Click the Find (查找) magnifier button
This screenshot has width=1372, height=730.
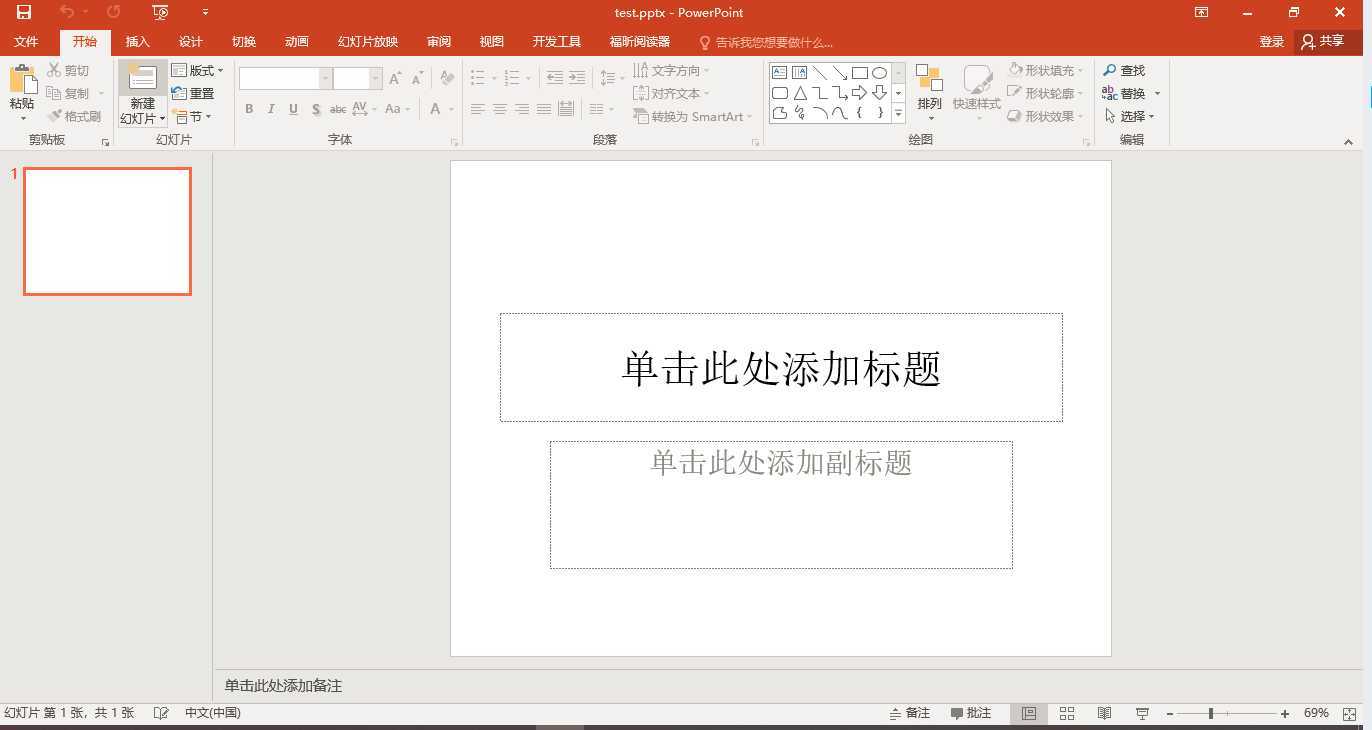coord(1124,70)
